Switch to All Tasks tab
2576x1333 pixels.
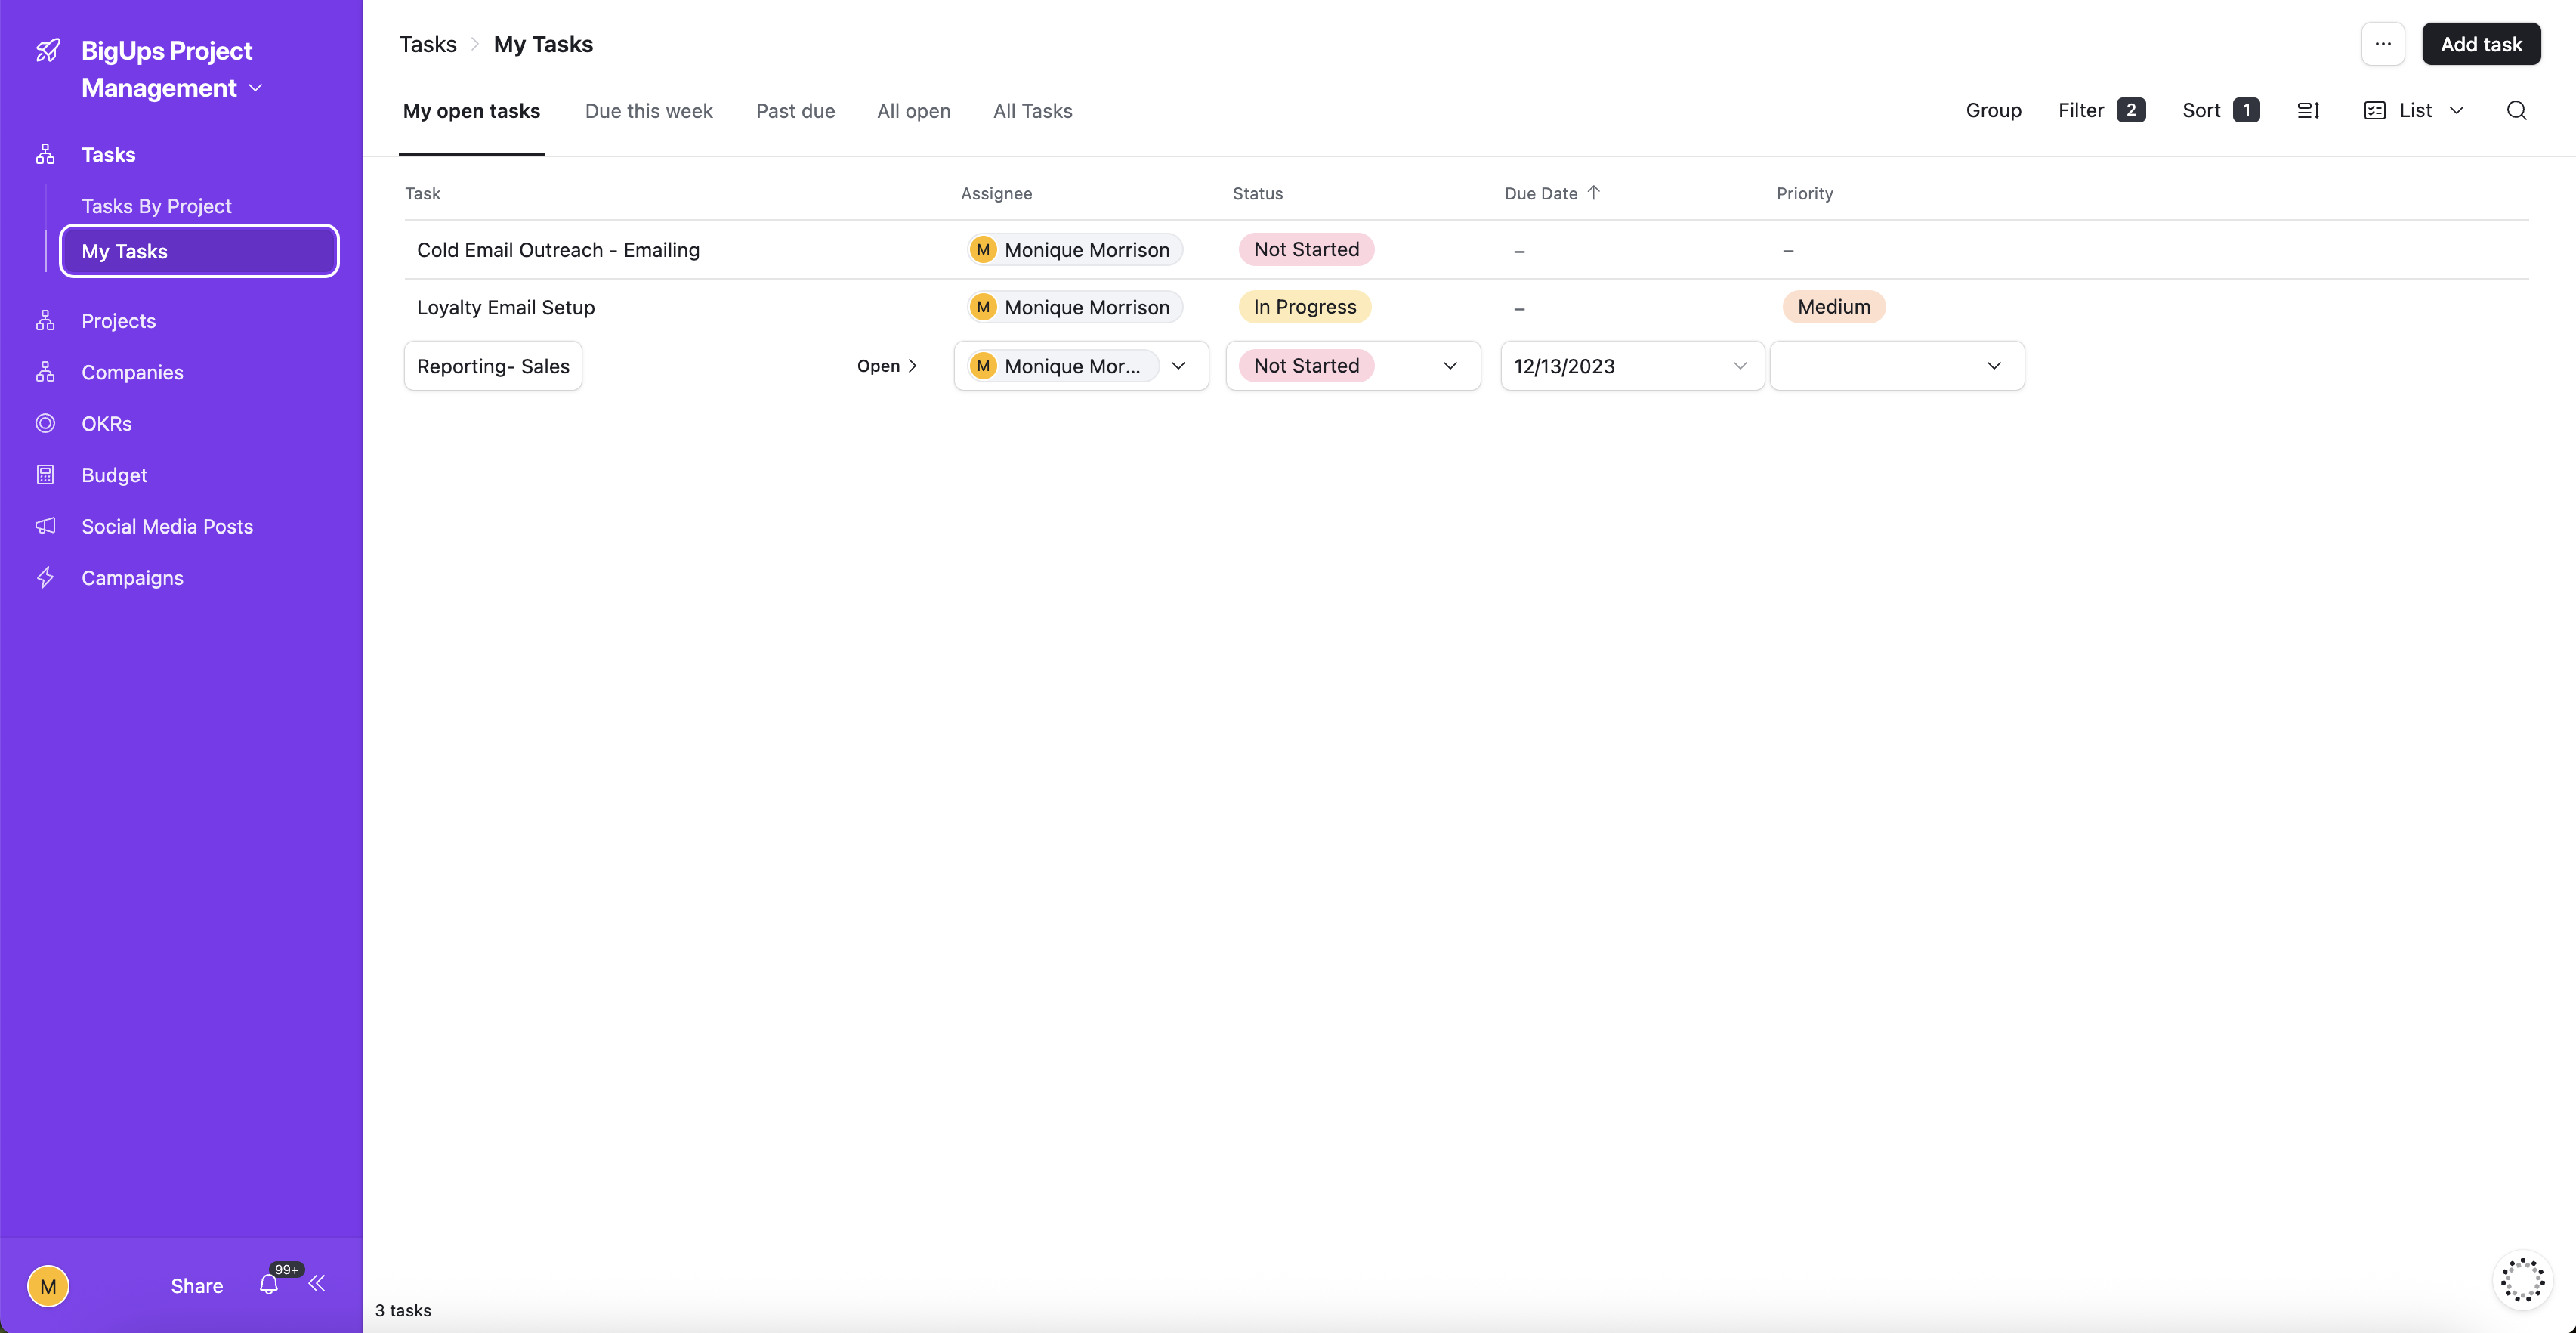[x=1032, y=110]
